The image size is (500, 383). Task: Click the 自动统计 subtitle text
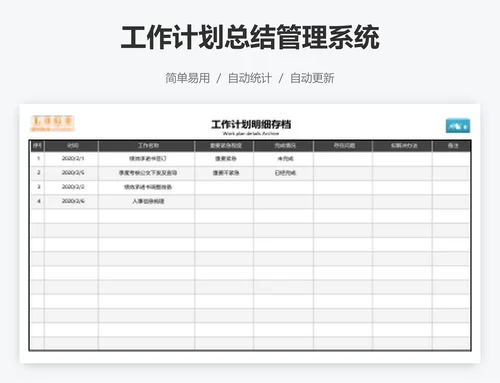pyautogui.click(x=249, y=78)
